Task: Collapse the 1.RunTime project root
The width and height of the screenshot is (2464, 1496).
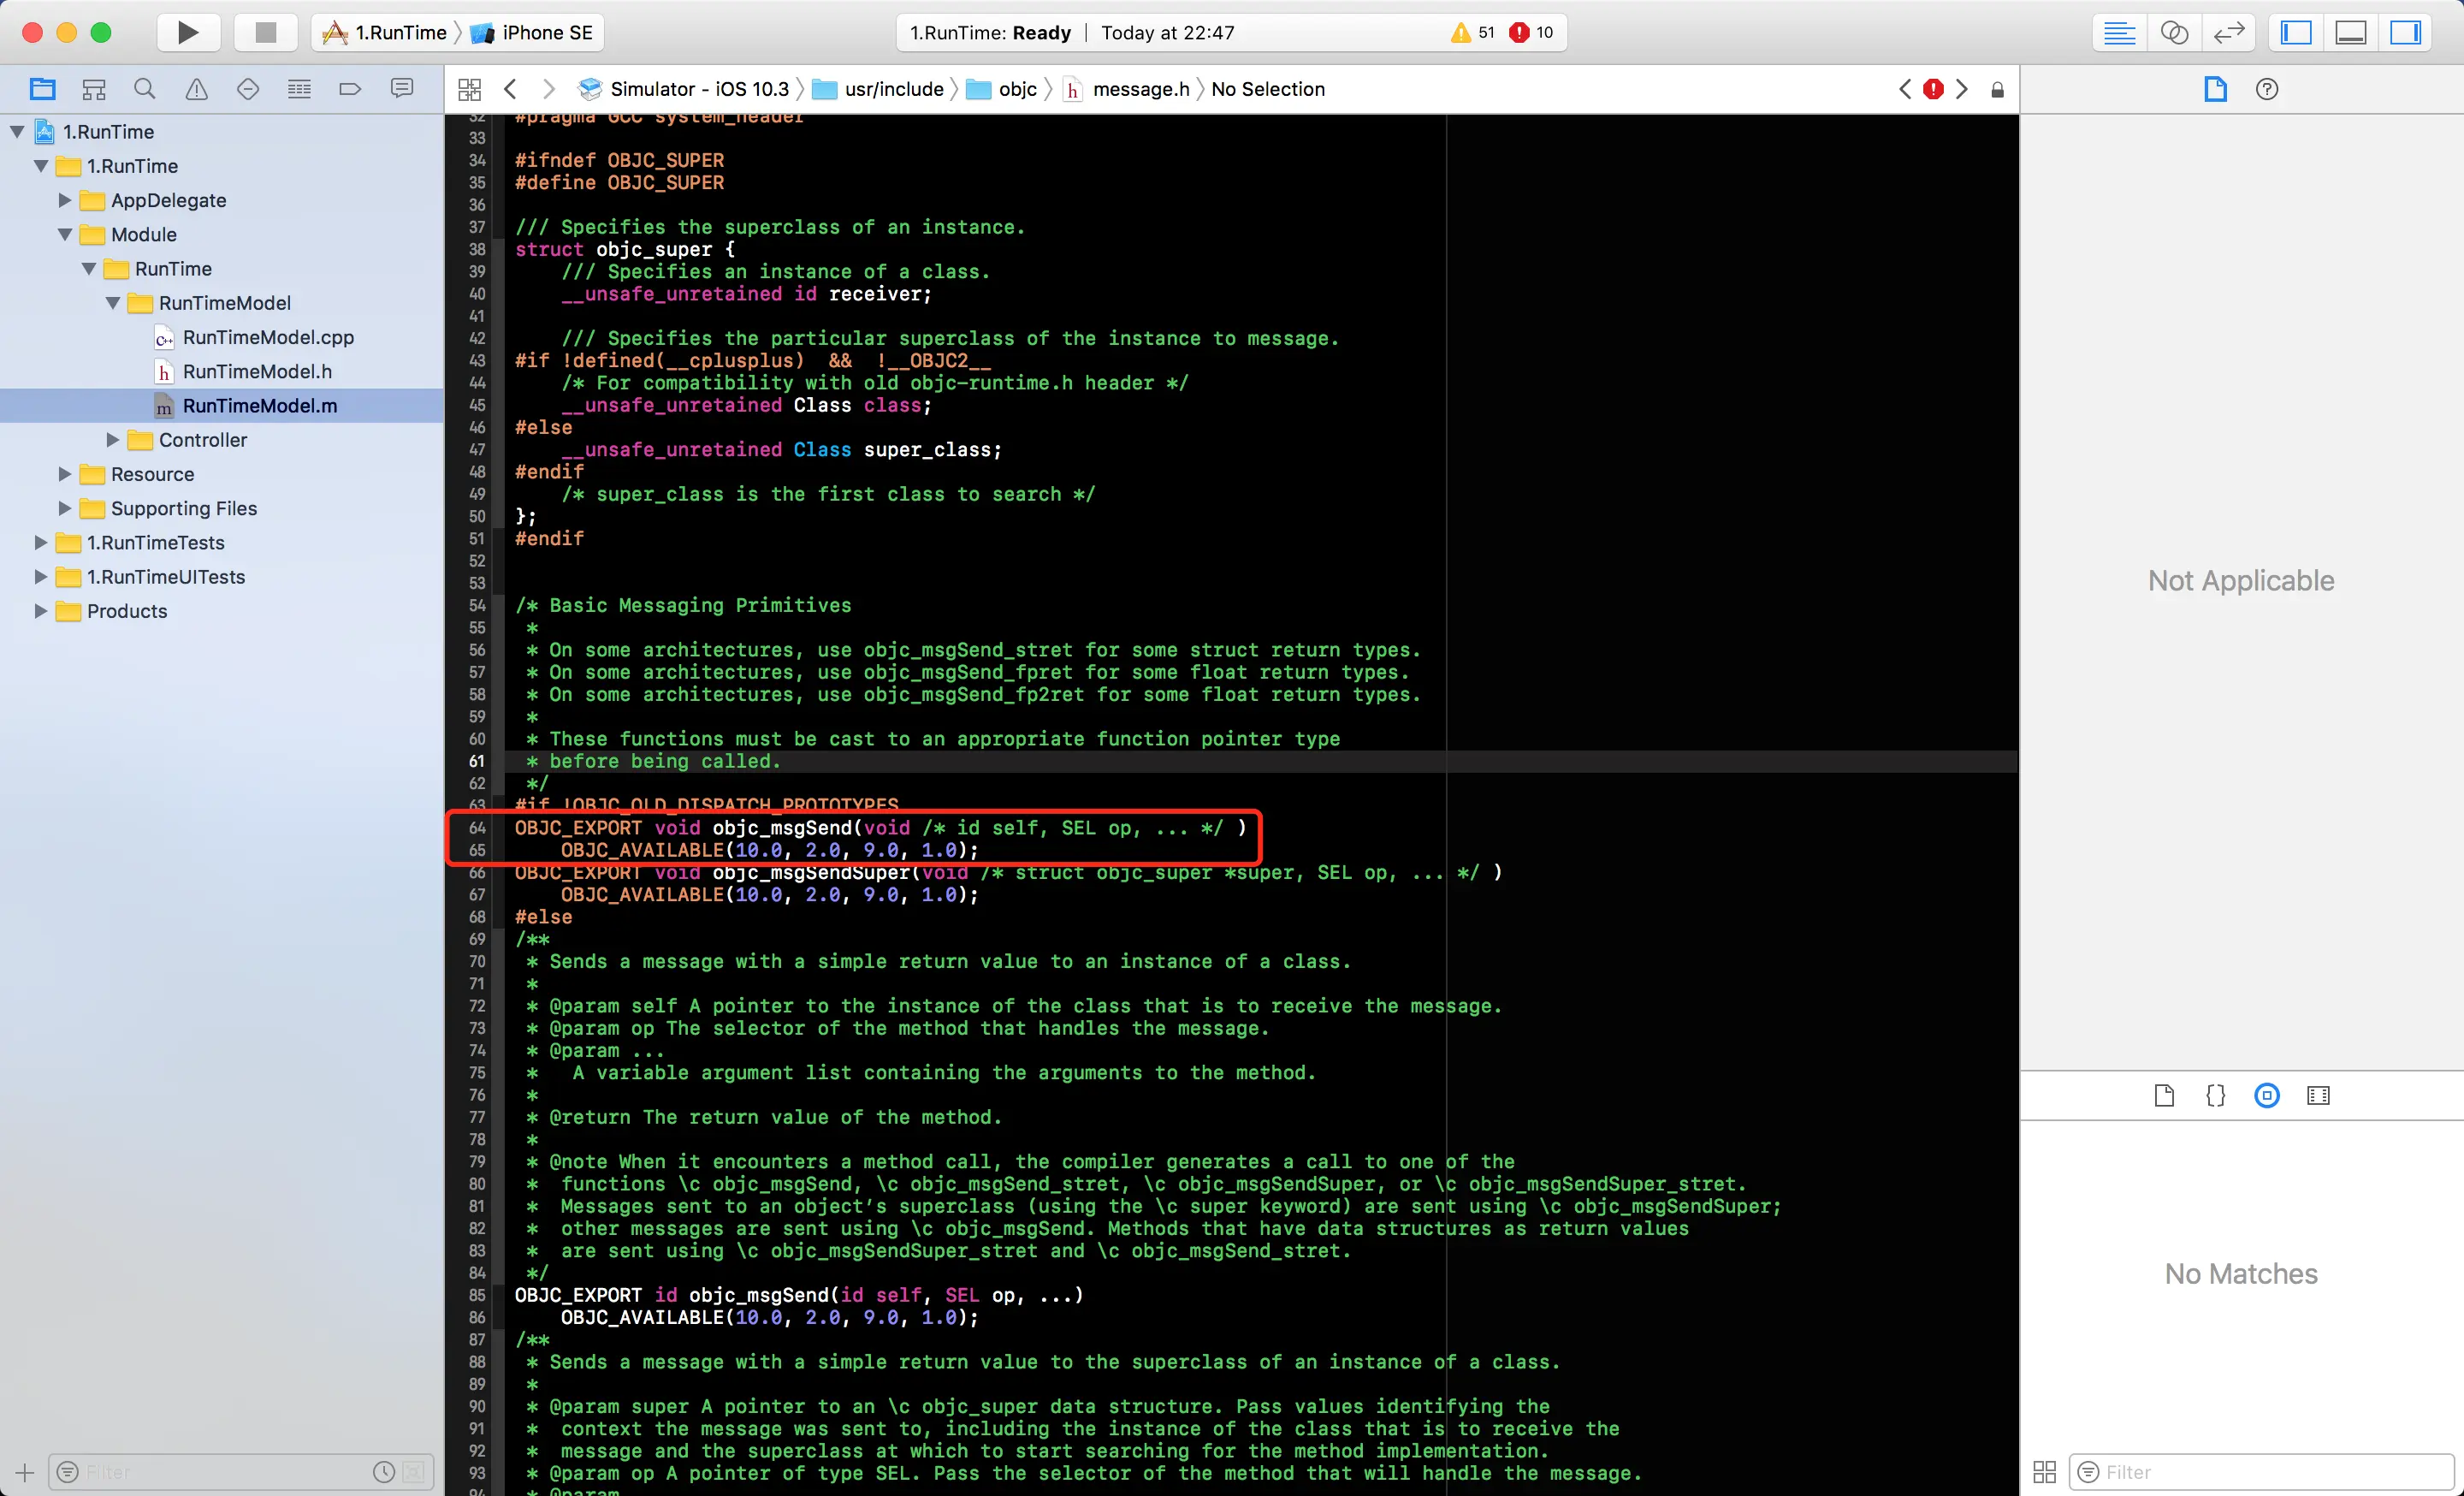Action: tap(17, 131)
